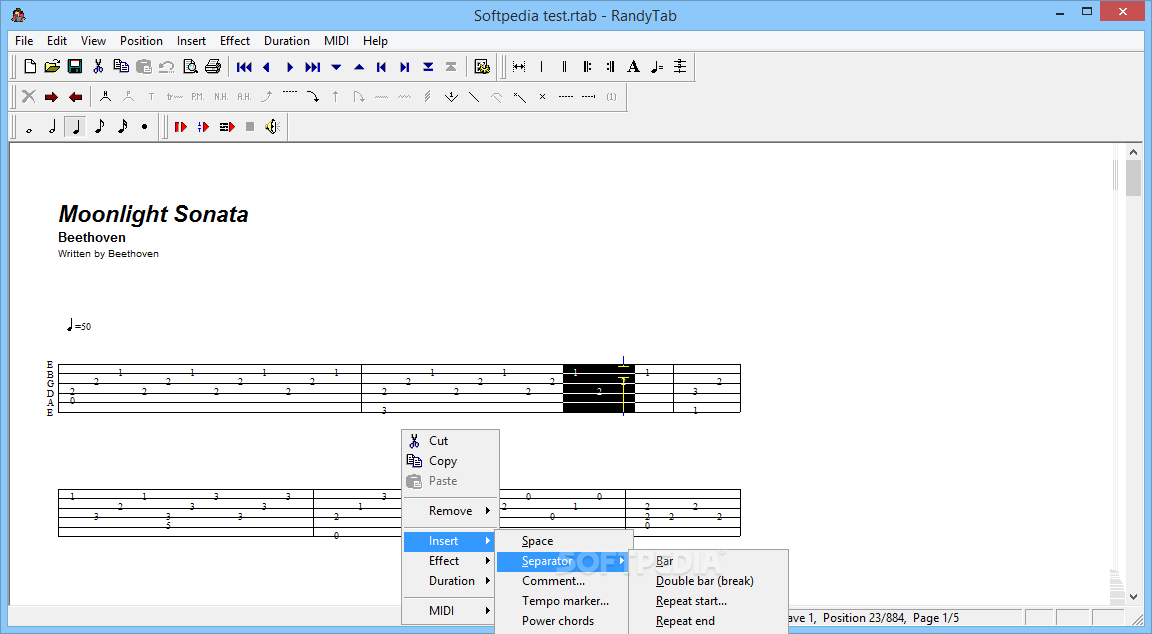The width and height of the screenshot is (1152, 634).
Task: Expand the Separator submenu
Action: pyautogui.click(x=564, y=561)
